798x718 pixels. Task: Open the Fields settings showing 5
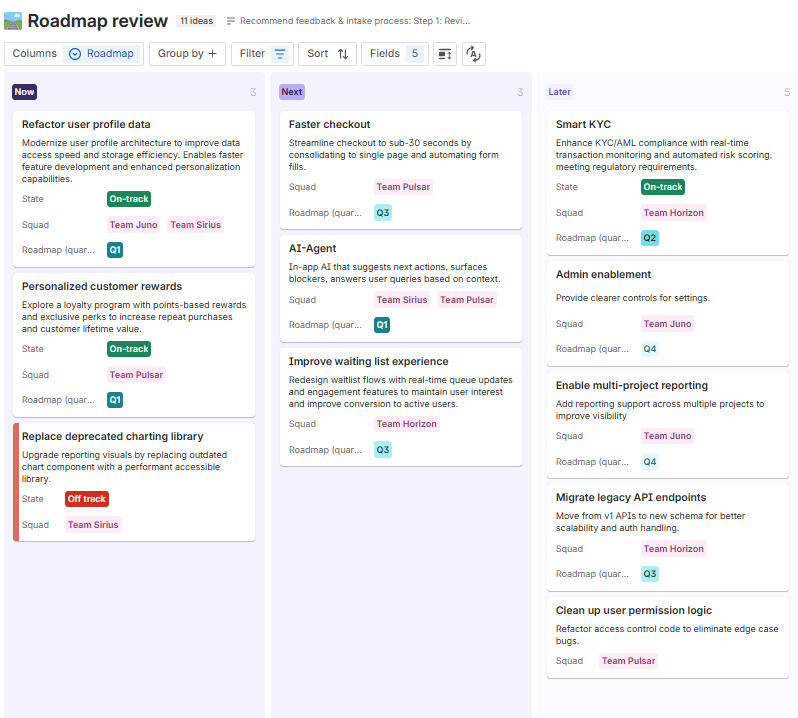395,54
